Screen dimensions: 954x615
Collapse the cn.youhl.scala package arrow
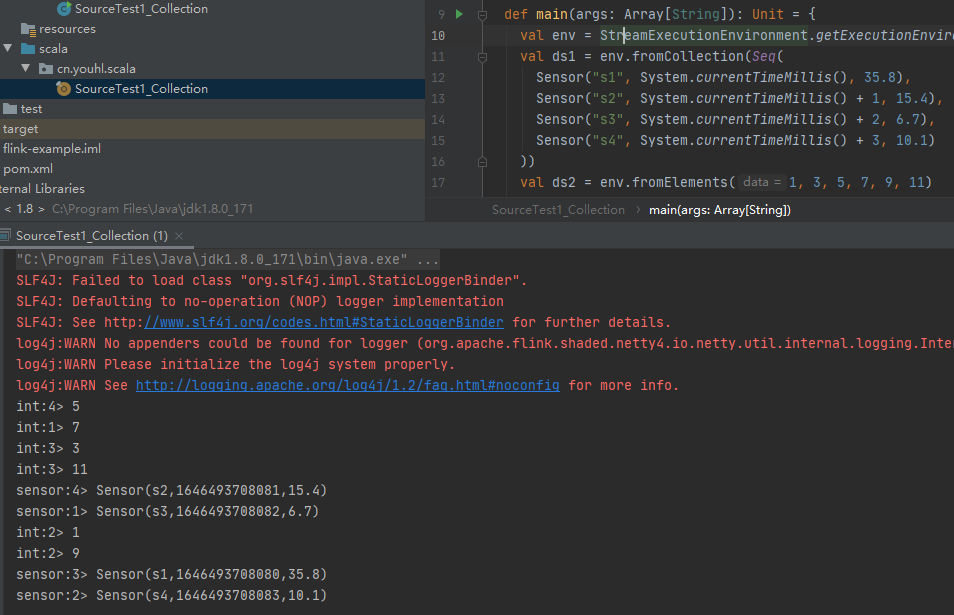pos(26,68)
